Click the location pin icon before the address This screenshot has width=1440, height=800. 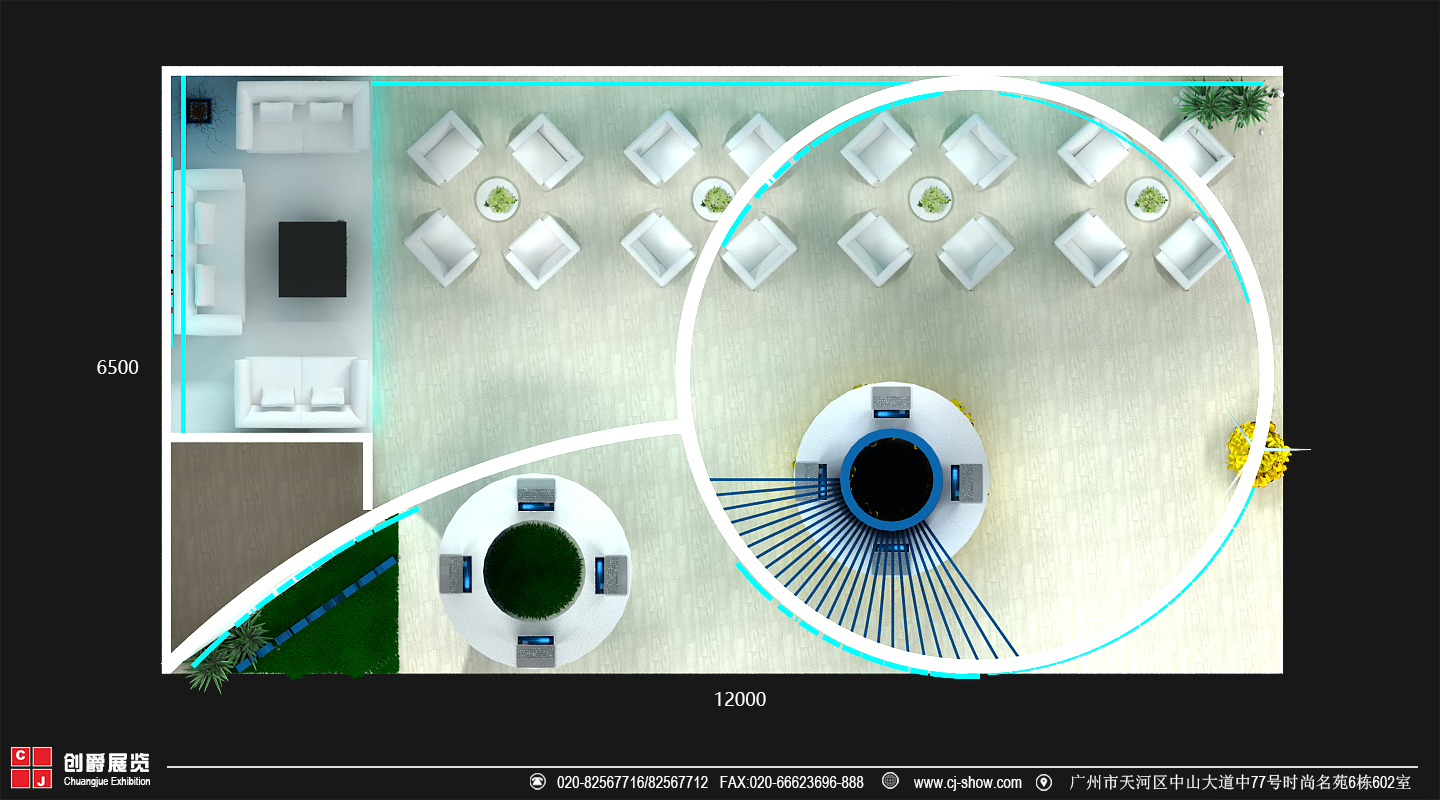click(x=1044, y=782)
